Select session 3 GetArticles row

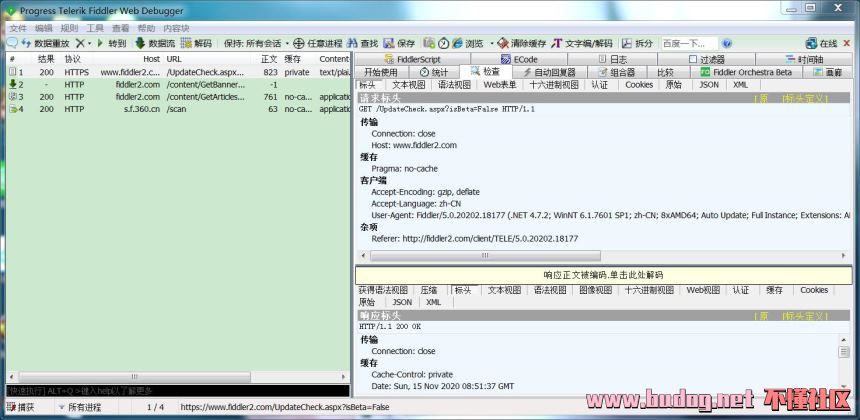tap(180, 97)
